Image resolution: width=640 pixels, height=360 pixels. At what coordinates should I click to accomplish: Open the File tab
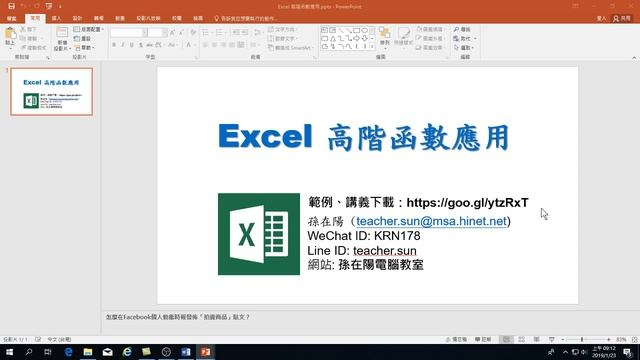(x=12, y=18)
